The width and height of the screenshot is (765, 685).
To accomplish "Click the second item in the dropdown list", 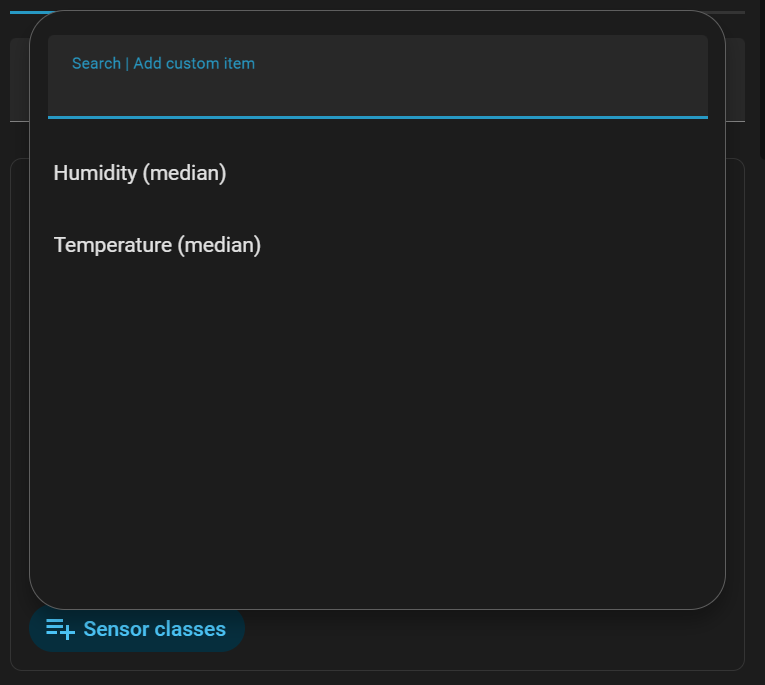I will pyautogui.click(x=157, y=245).
